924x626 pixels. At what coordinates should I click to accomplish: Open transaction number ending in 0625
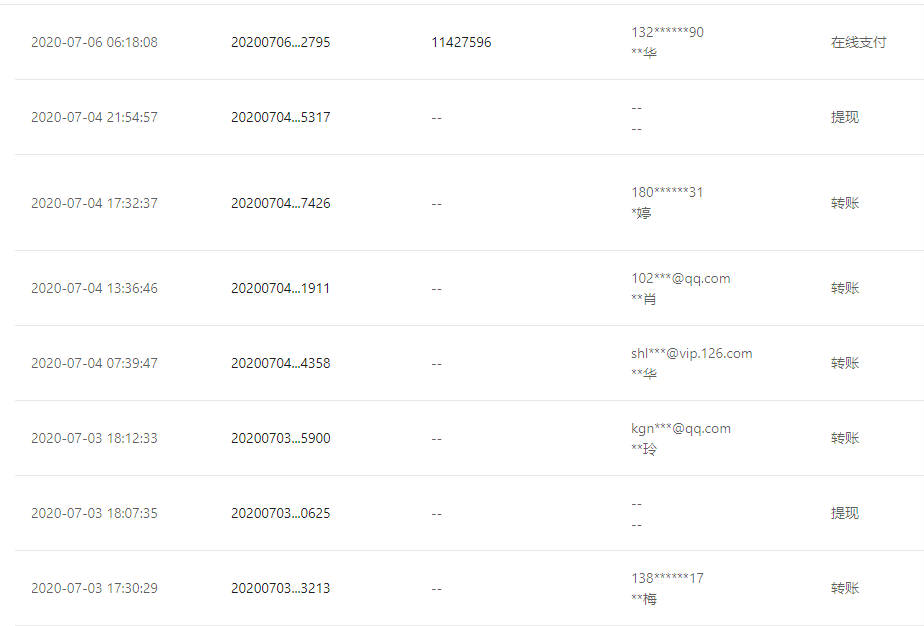tap(280, 513)
